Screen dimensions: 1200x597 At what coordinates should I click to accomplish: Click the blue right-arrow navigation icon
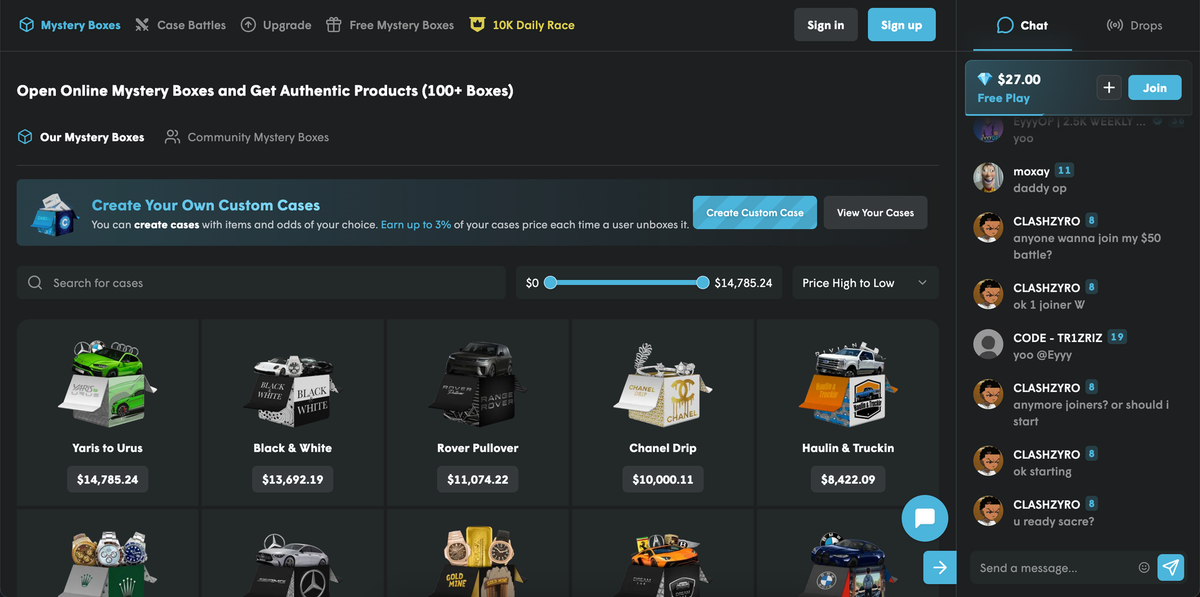pyautogui.click(x=939, y=567)
